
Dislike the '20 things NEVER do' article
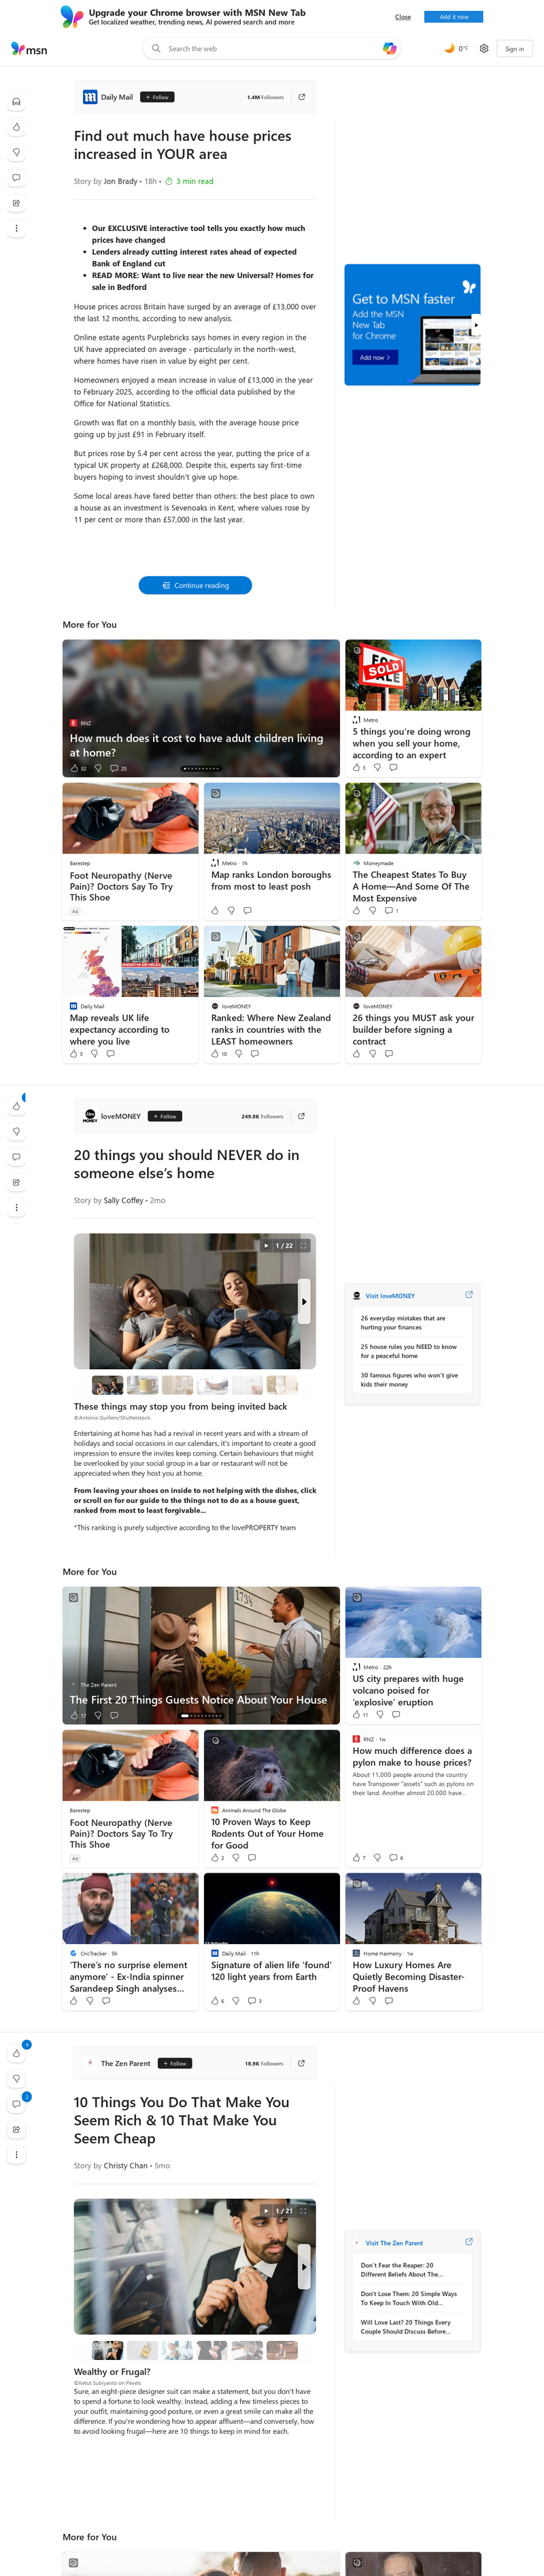(16, 1131)
